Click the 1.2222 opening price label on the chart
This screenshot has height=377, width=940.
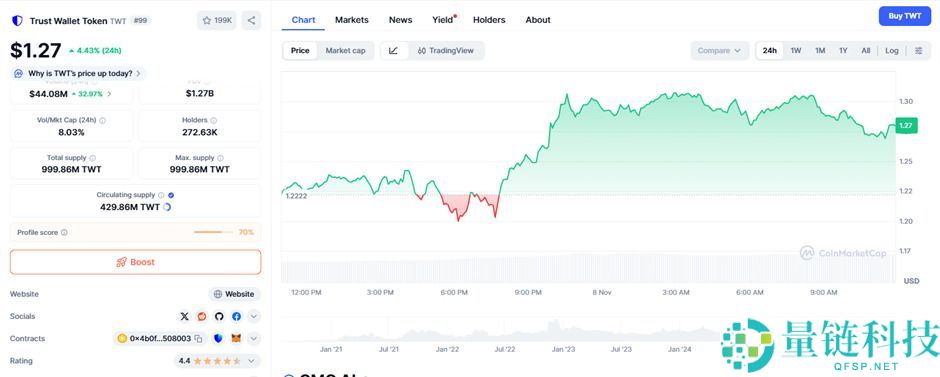[x=296, y=196]
